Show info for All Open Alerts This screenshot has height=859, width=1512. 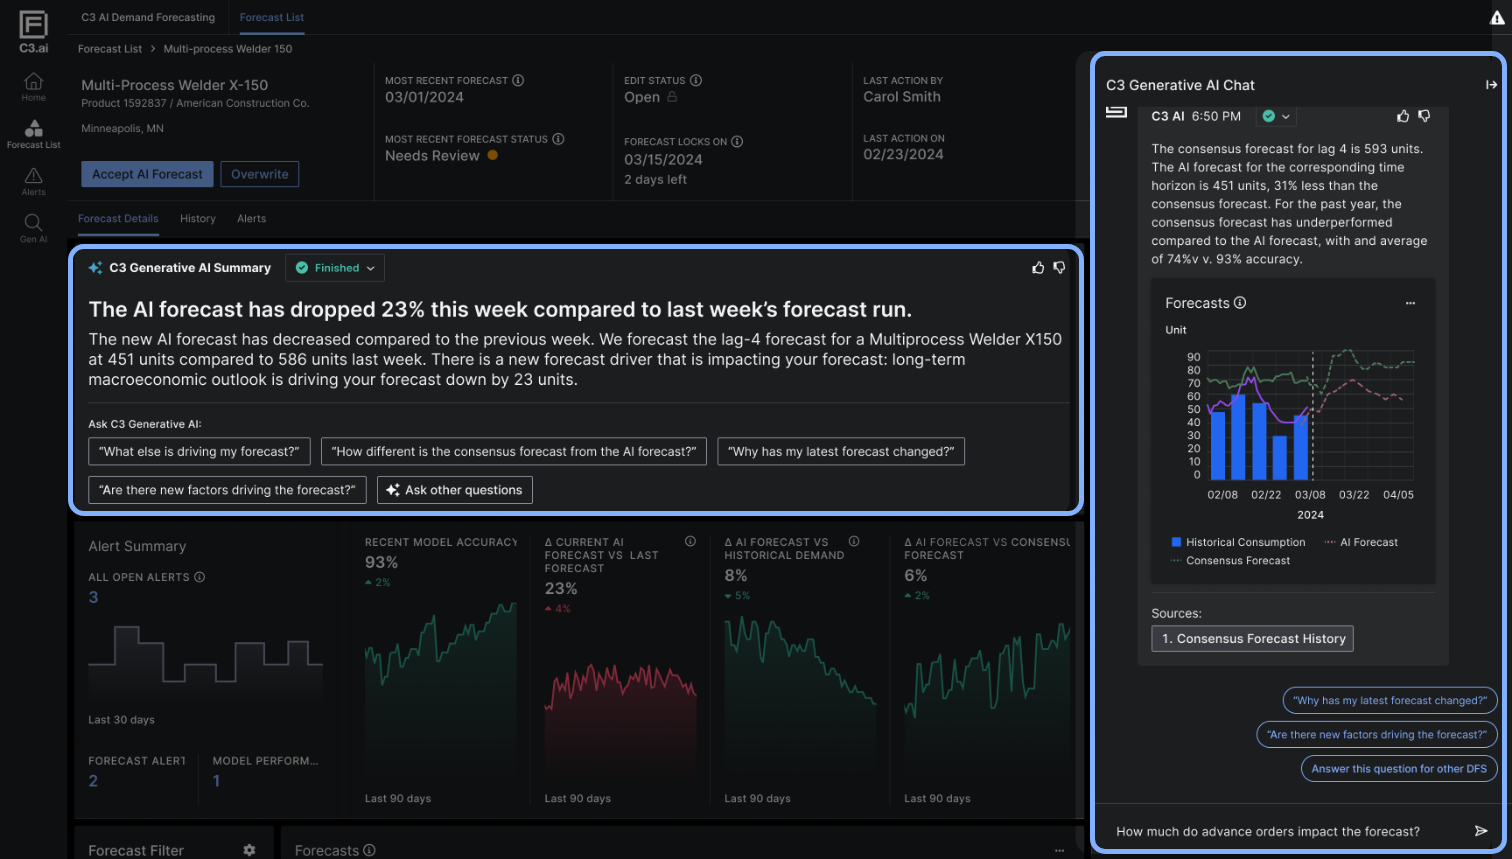[199, 577]
